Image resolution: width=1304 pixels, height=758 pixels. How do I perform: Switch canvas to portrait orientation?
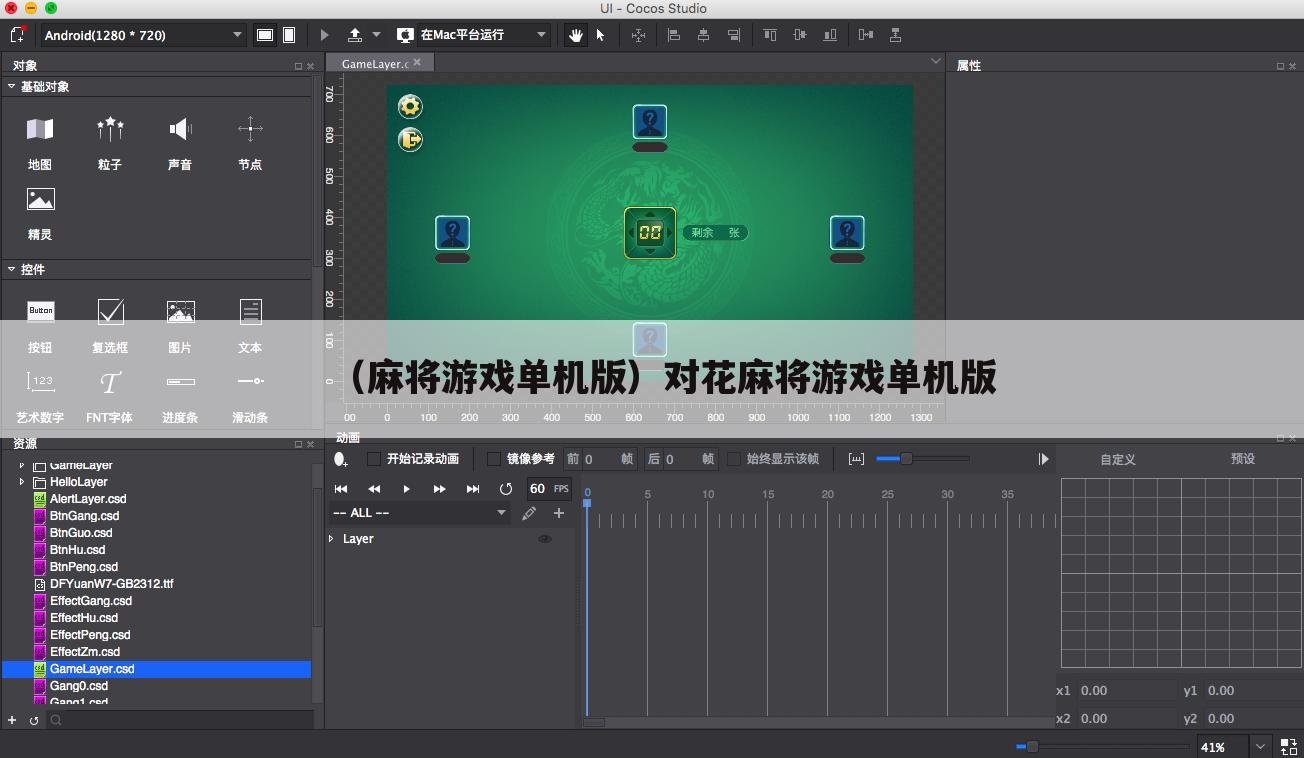(x=288, y=35)
